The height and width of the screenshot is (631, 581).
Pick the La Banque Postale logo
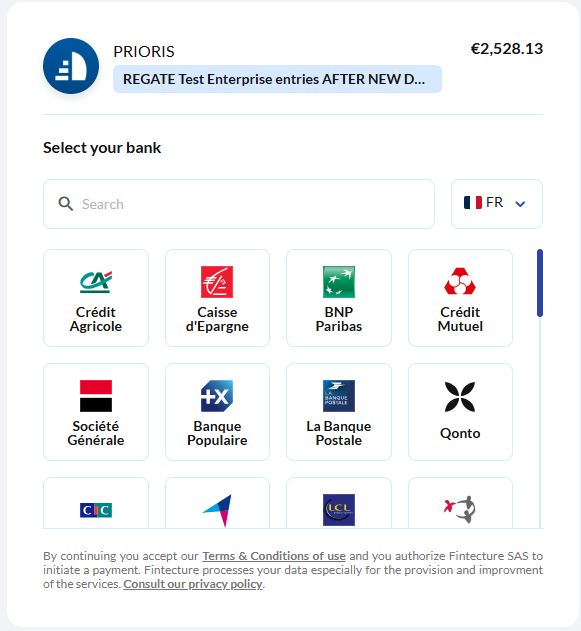(x=339, y=396)
